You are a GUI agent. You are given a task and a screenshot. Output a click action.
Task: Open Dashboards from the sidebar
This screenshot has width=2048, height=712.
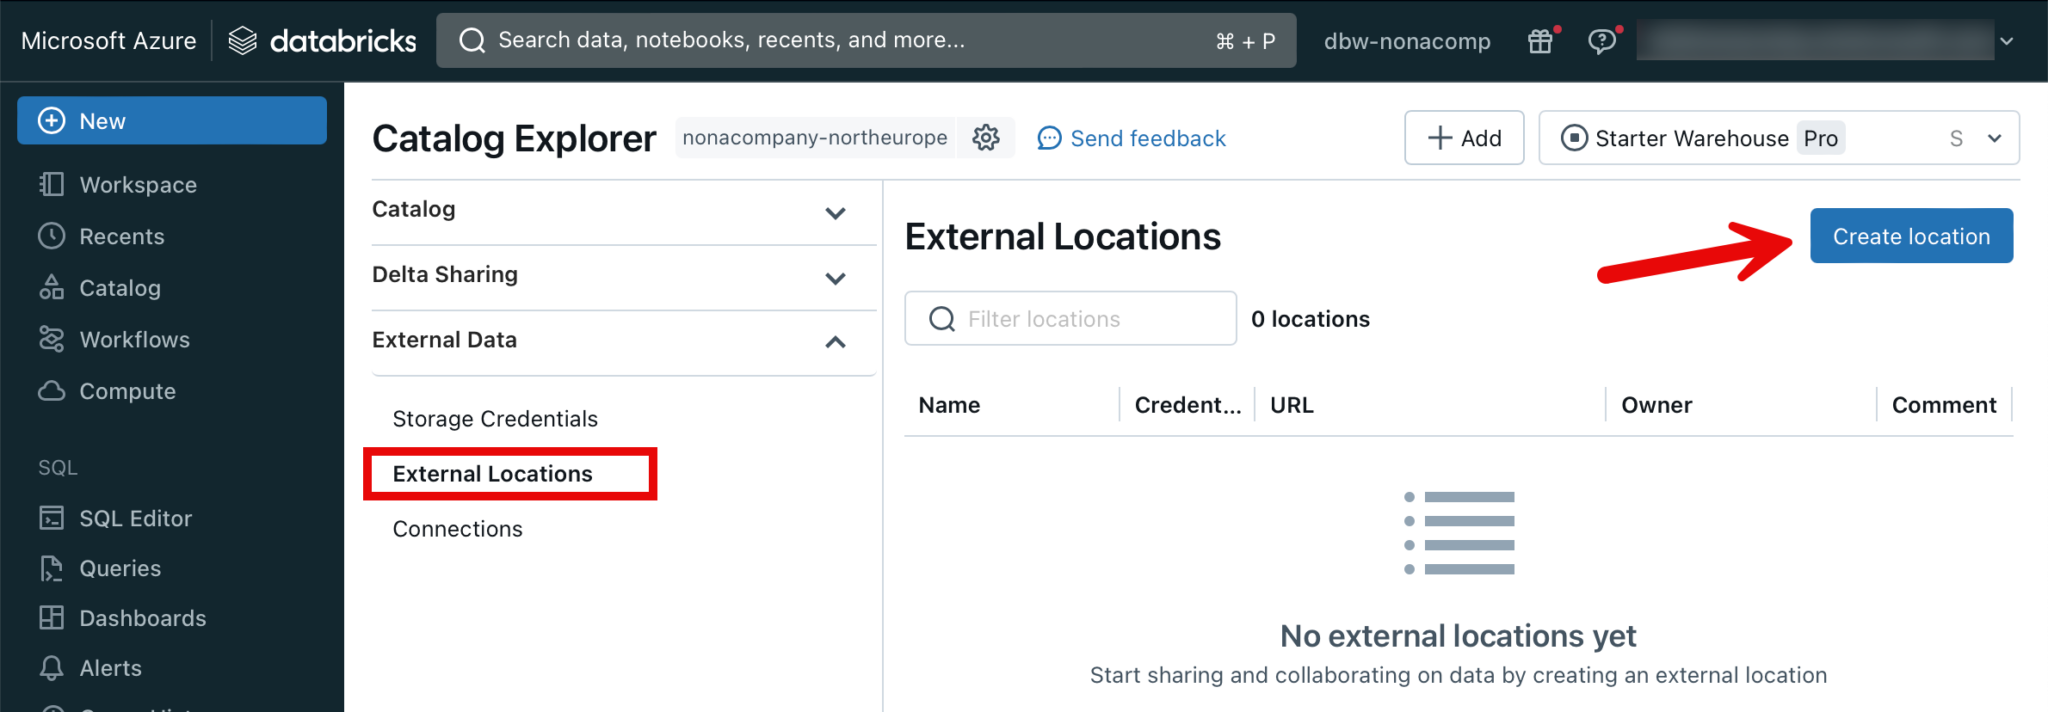(x=142, y=618)
